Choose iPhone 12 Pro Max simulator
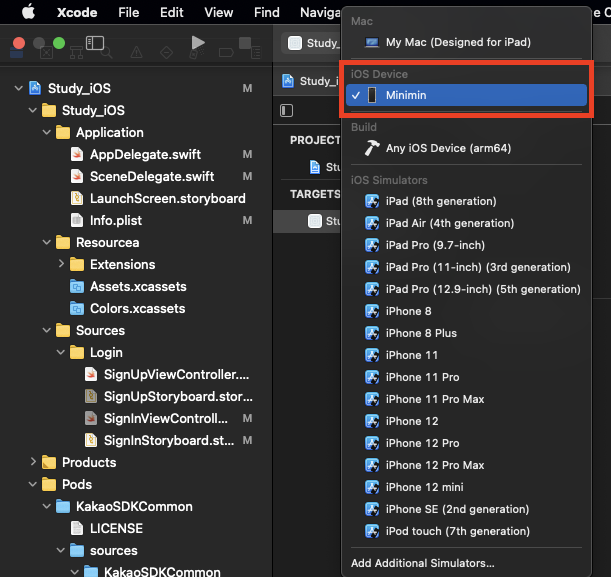The height and width of the screenshot is (577, 611). pos(466,465)
